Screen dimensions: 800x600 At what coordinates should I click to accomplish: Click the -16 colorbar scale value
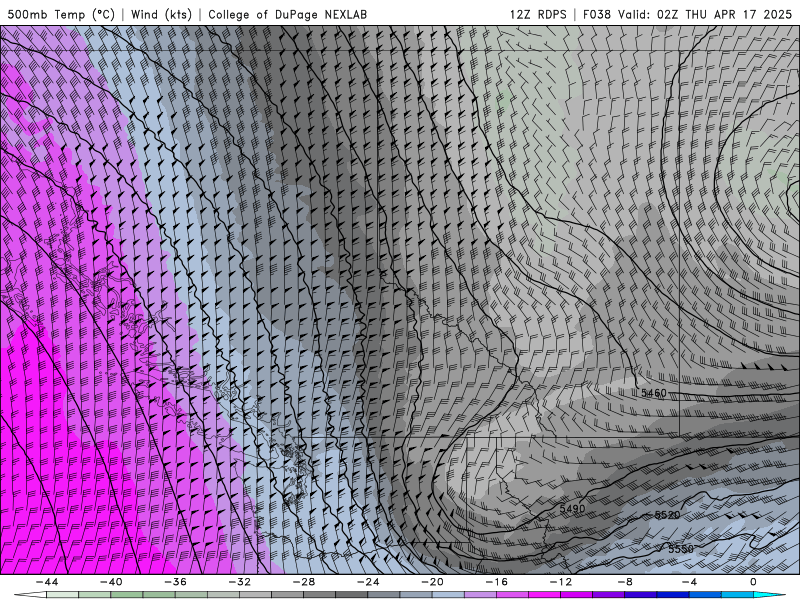[496, 582]
